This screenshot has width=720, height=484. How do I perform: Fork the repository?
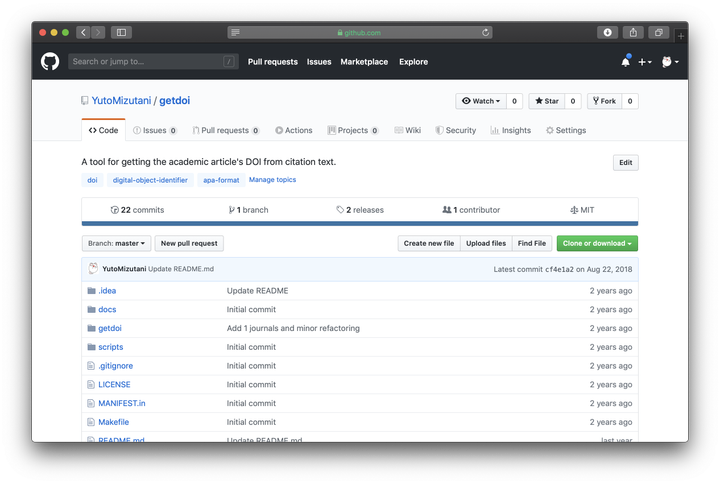click(604, 101)
